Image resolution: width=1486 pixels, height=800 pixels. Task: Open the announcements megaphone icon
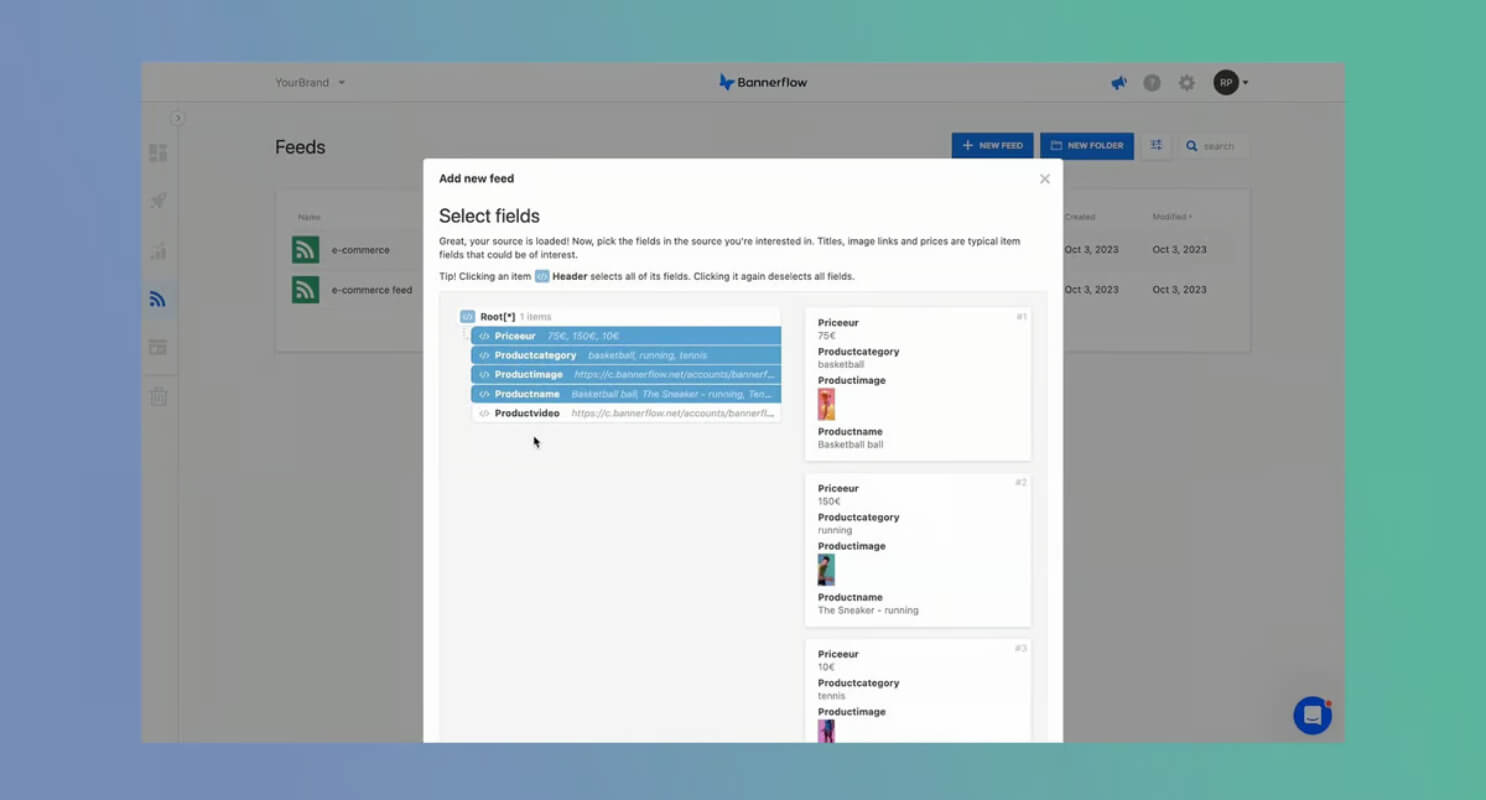pyautogui.click(x=1119, y=83)
